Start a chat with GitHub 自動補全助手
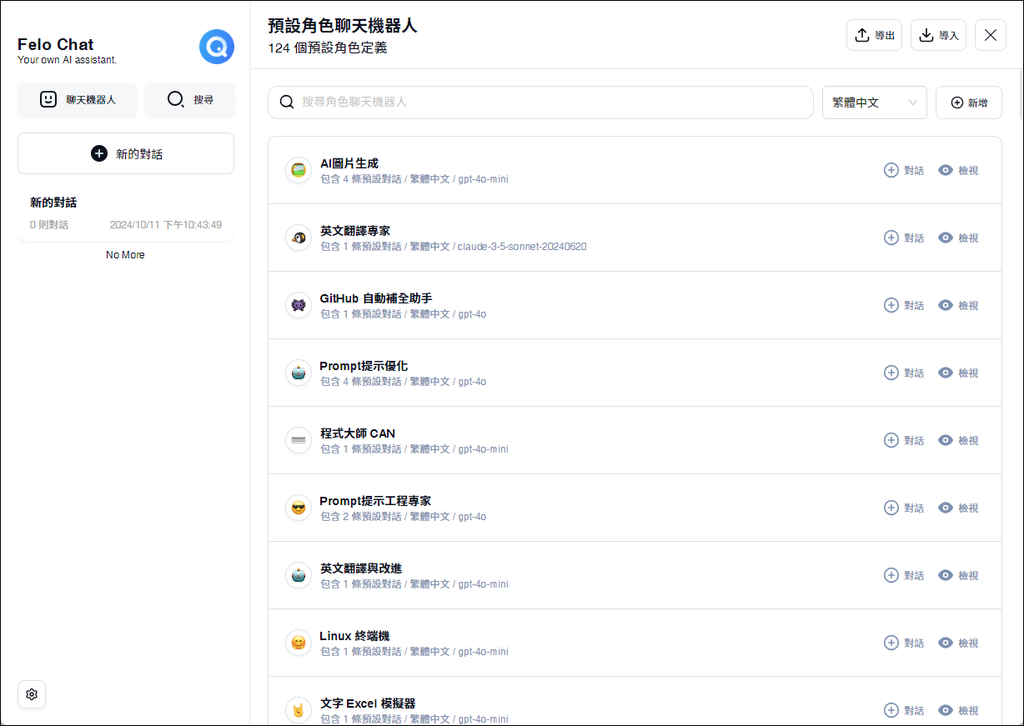 click(904, 305)
